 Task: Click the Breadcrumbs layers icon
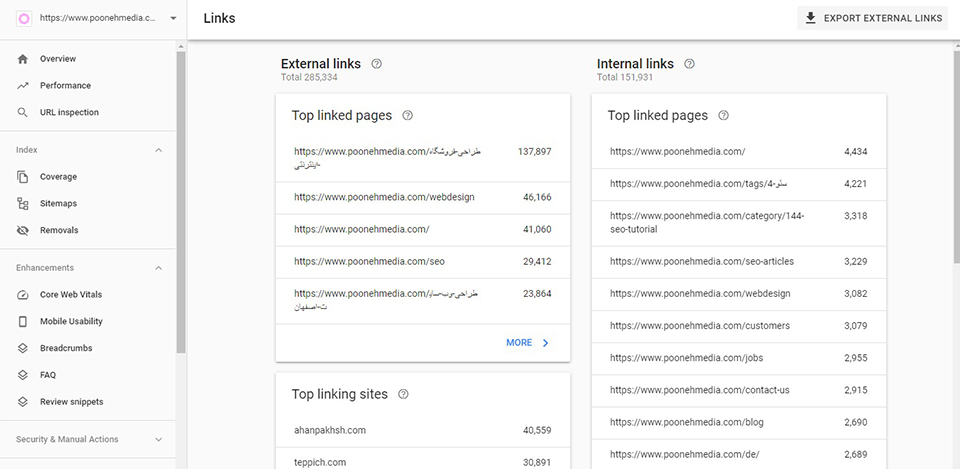(23, 348)
